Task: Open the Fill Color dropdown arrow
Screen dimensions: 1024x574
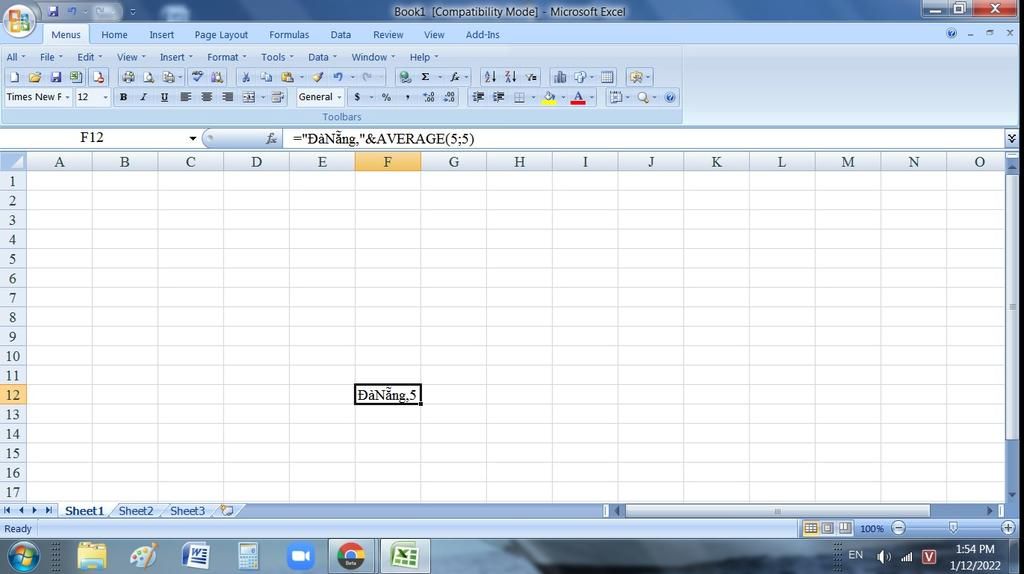Action: click(x=563, y=97)
